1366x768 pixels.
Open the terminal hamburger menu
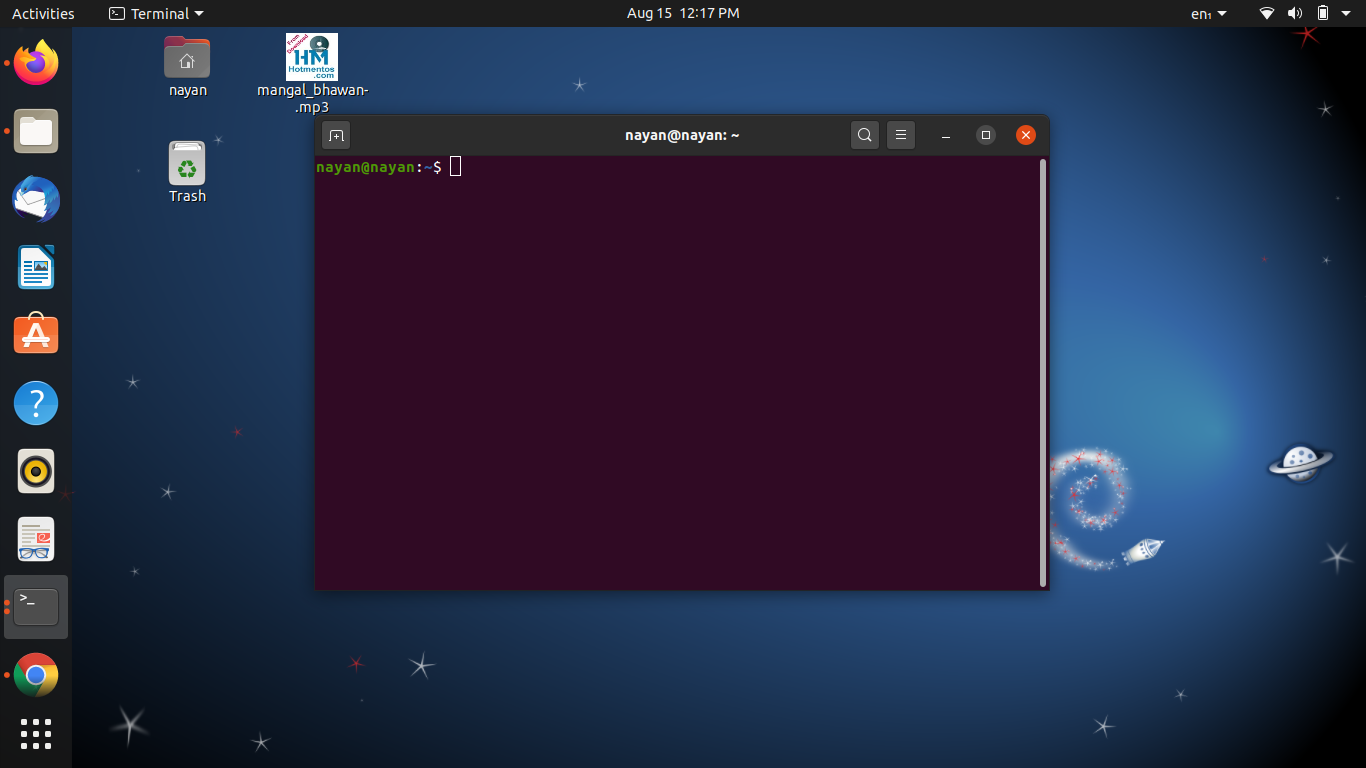tap(901, 134)
